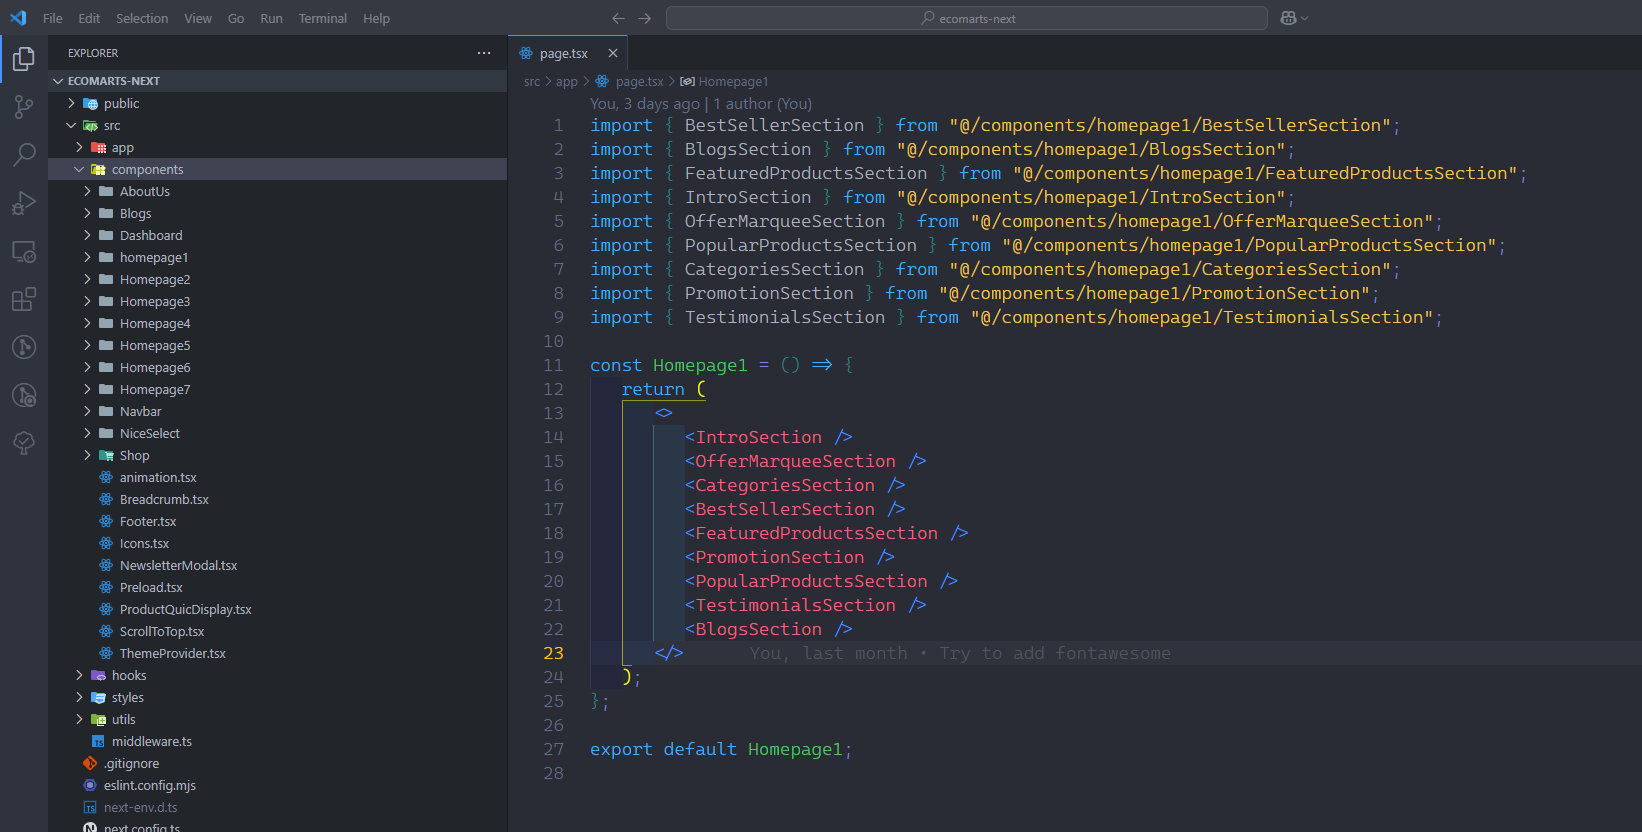Click the go back arrow
This screenshot has width=1642, height=832.
pos(618,18)
